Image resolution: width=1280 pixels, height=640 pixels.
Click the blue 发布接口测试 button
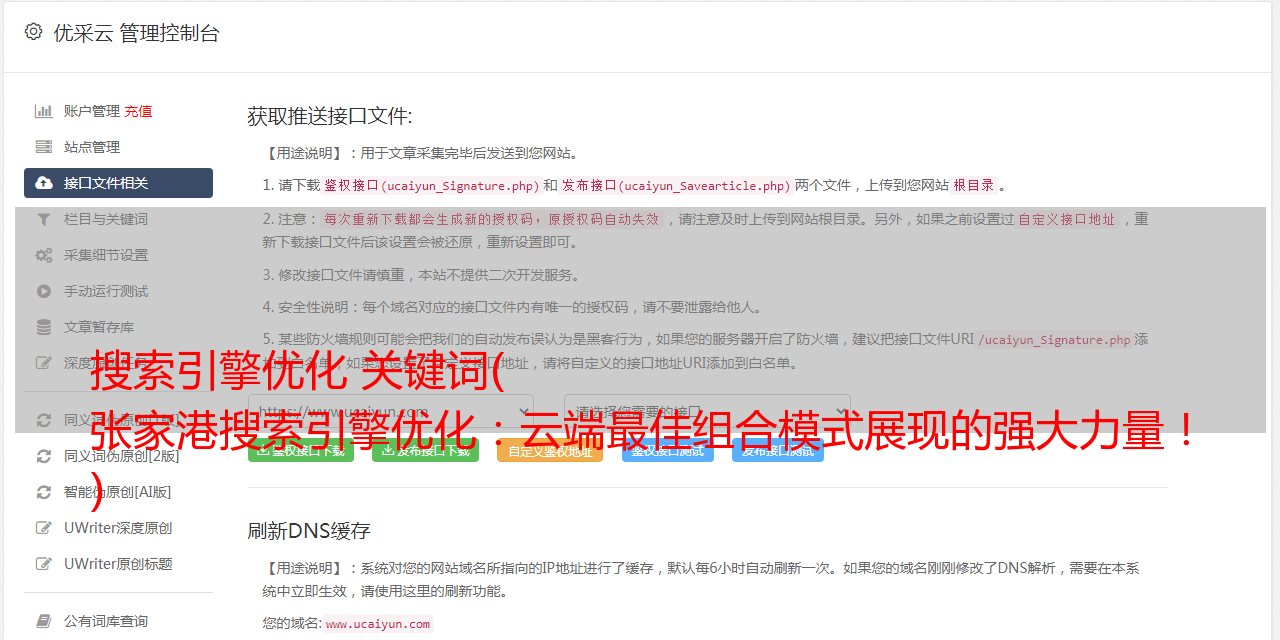tap(777, 450)
